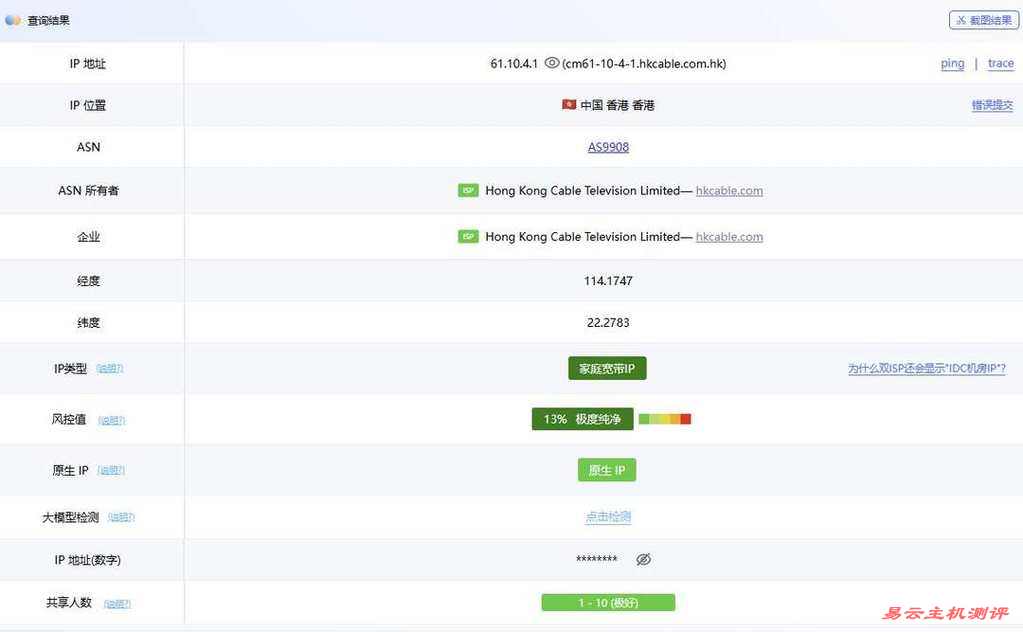Click the 纬度 row label

(x=88, y=322)
